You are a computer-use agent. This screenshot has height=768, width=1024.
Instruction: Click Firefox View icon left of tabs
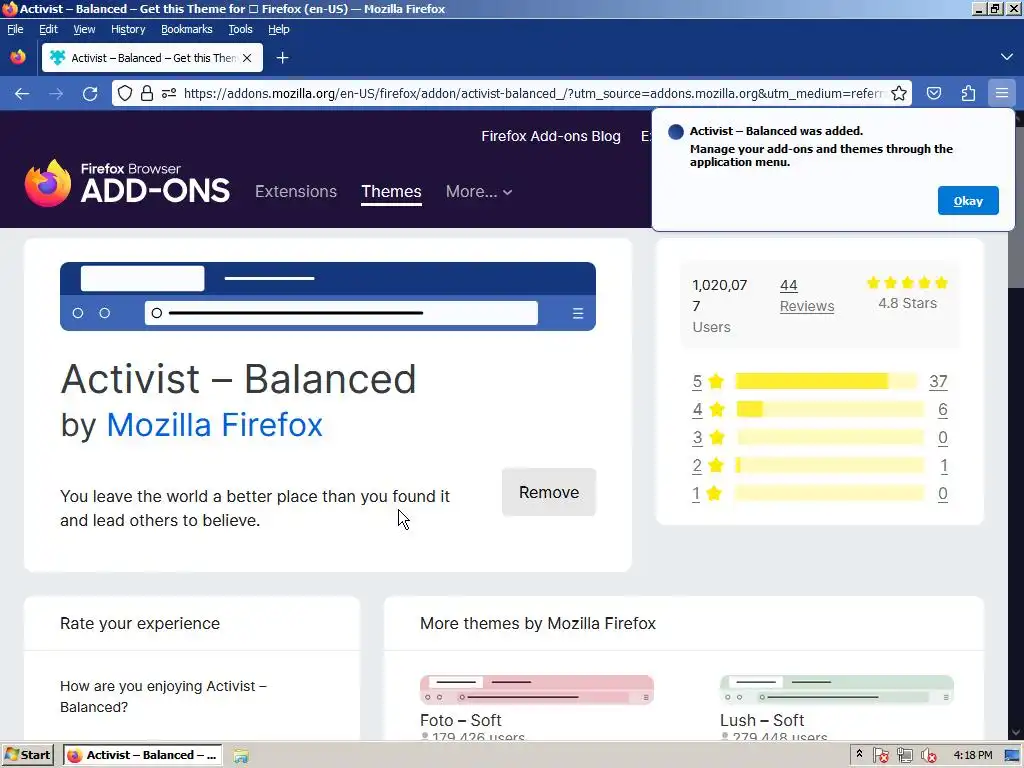pos(18,57)
